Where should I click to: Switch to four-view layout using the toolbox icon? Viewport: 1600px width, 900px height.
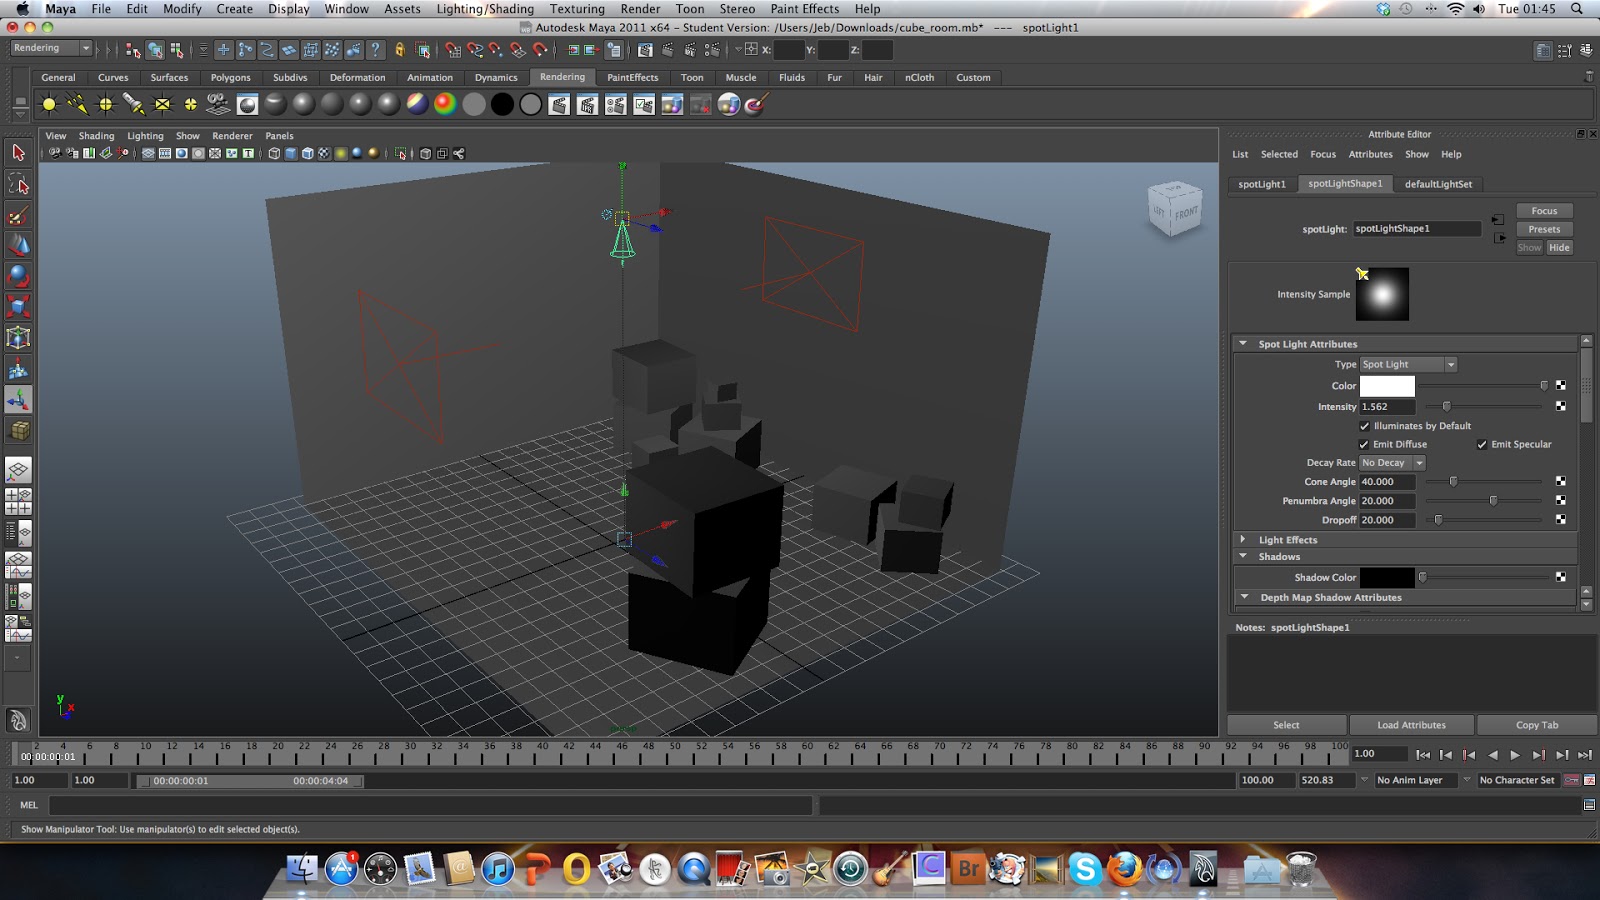click(x=18, y=502)
